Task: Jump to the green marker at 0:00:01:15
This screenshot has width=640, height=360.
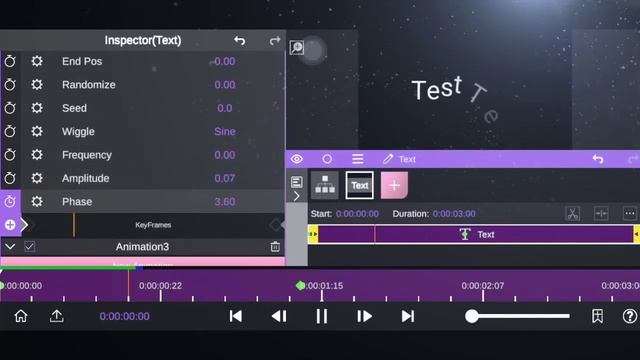Action: (300, 285)
